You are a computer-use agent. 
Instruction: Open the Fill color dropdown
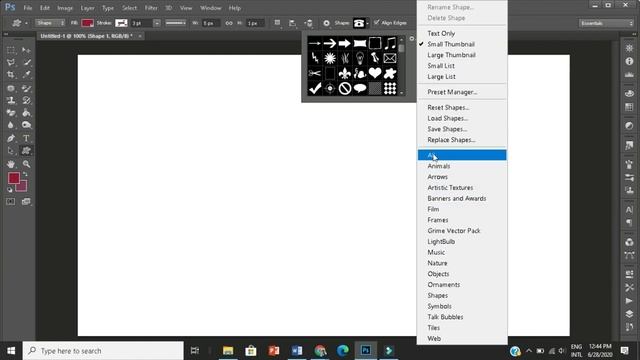pyautogui.click(x=87, y=23)
